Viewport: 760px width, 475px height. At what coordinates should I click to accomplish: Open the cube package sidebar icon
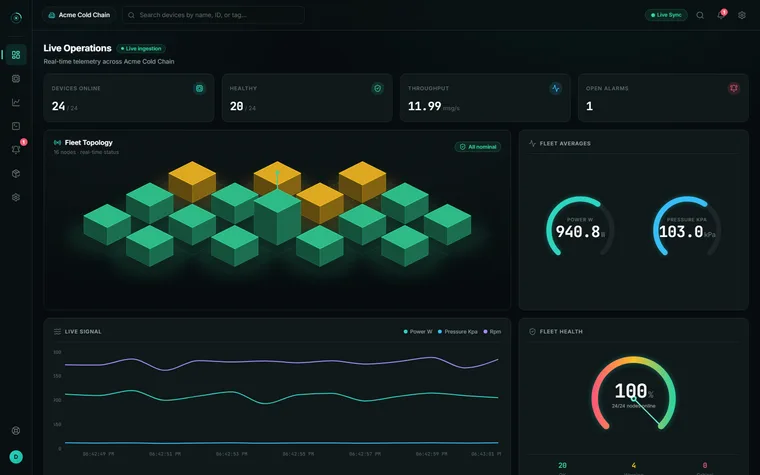pos(16,174)
